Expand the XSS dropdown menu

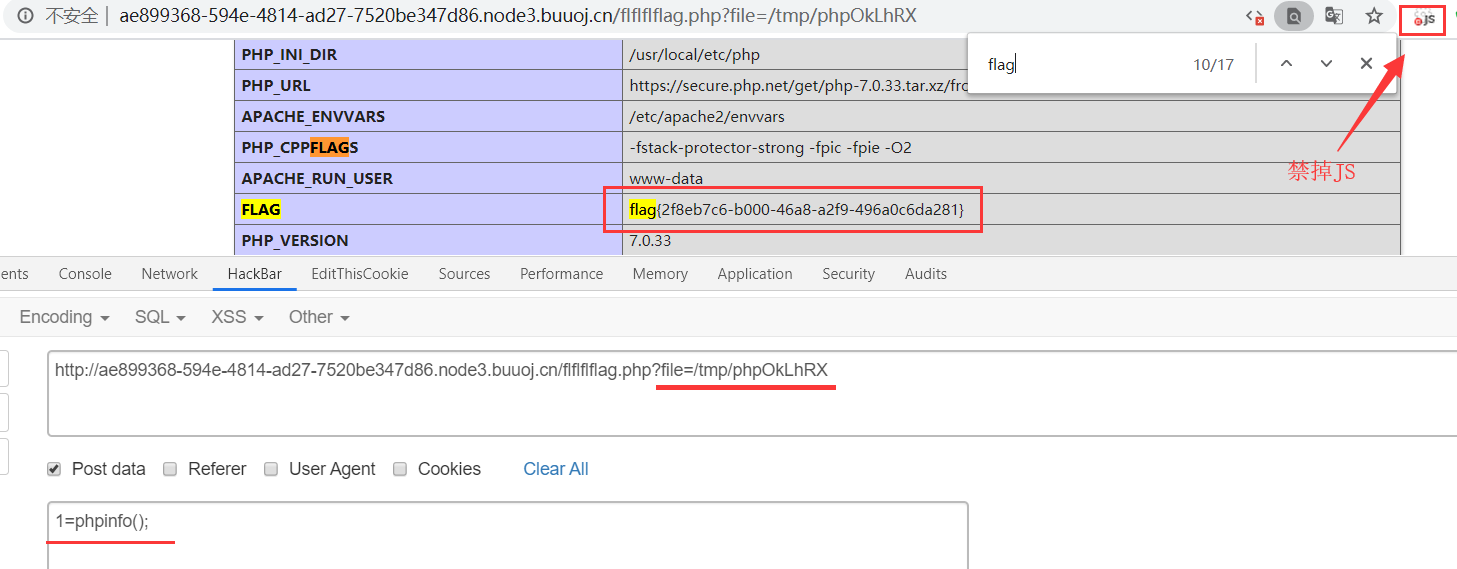pos(237,317)
